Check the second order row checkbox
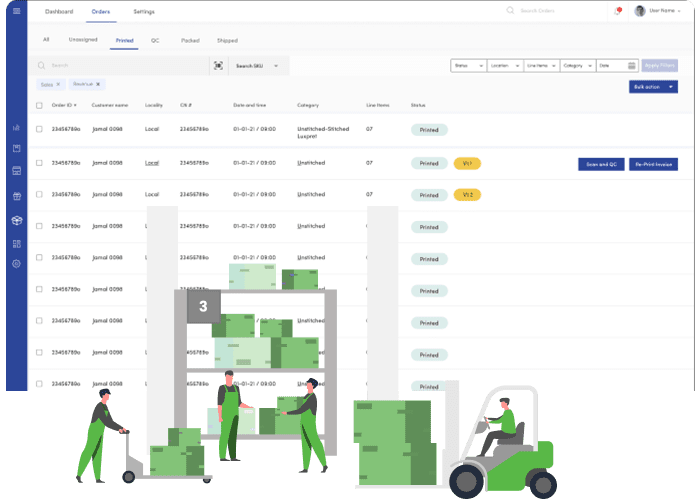The width and height of the screenshot is (700, 500). 39,162
